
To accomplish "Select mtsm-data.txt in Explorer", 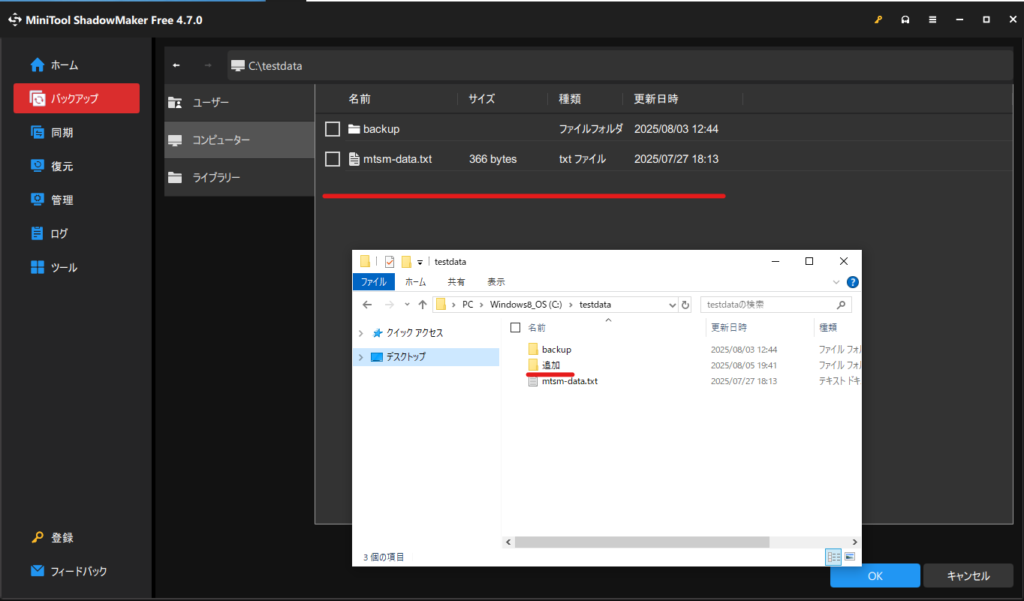I will pos(569,381).
